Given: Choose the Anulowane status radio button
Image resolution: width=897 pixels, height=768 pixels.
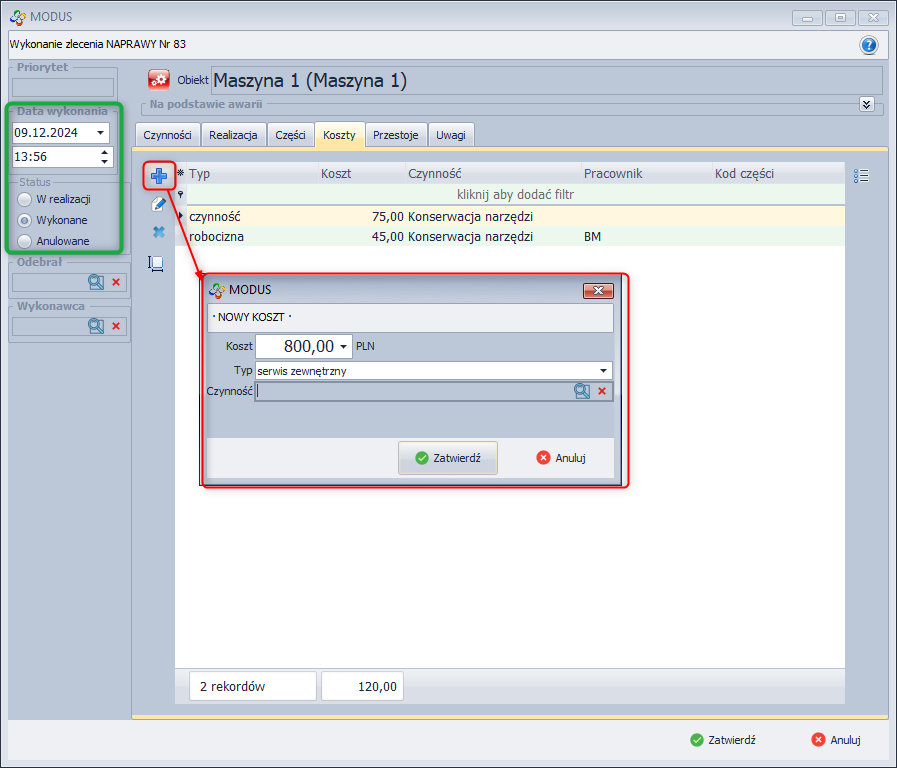Looking at the screenshot, I should click(25, 241).
